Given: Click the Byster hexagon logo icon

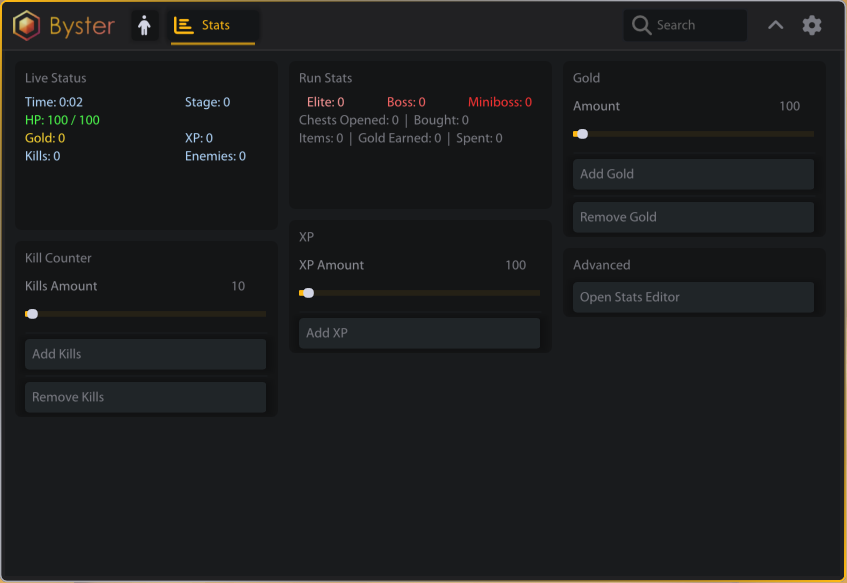Looking at the screenshot, I should pos(26,25).
